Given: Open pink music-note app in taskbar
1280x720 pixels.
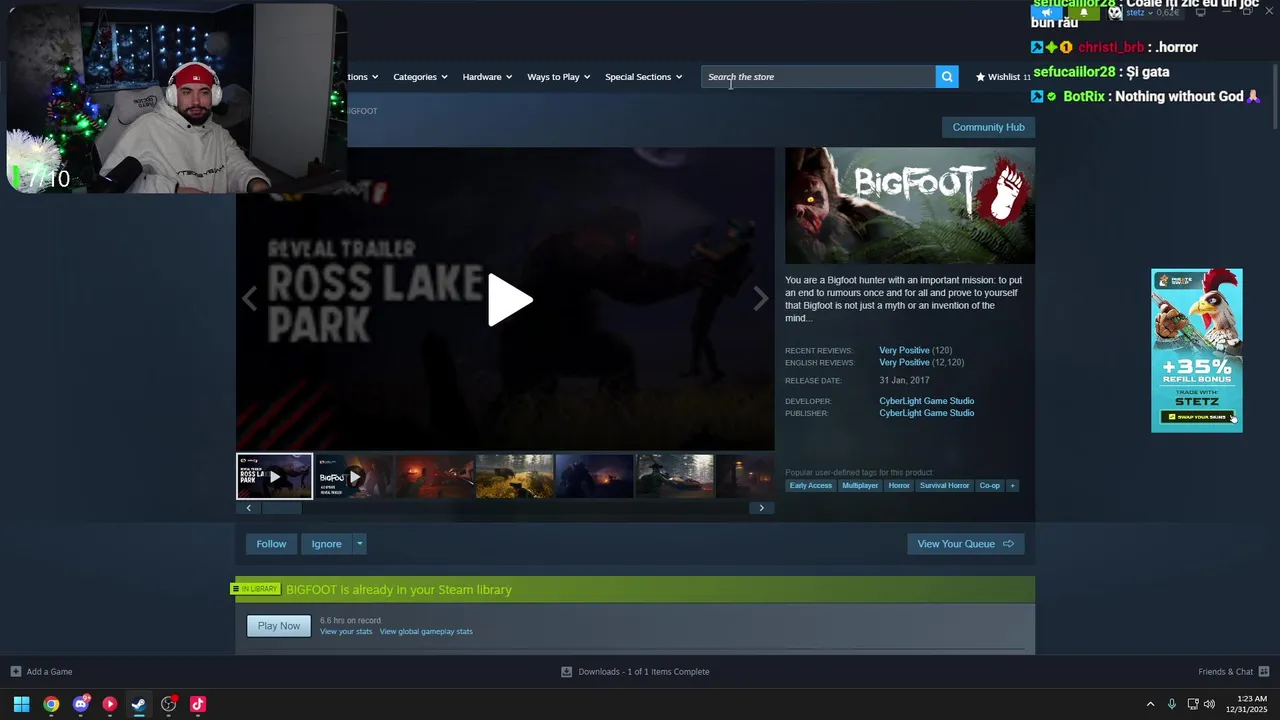Looking at the screenshot, I should [198, 704].
